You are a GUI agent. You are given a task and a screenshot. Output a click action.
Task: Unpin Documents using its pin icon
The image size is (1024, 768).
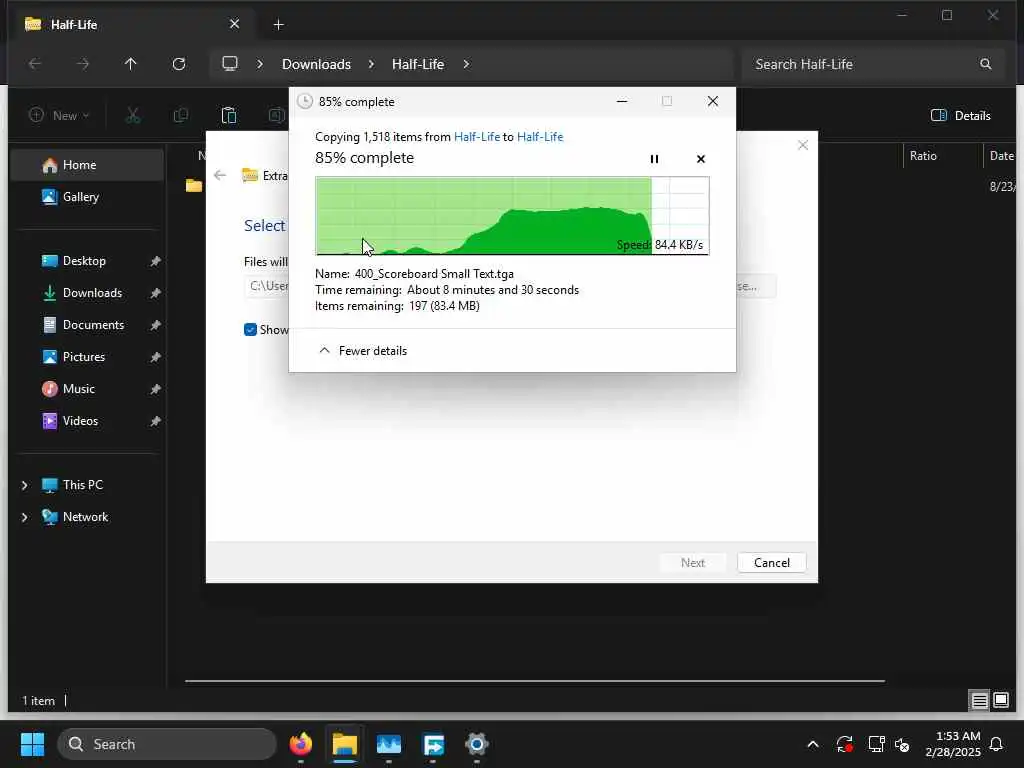tap(155, 325)
